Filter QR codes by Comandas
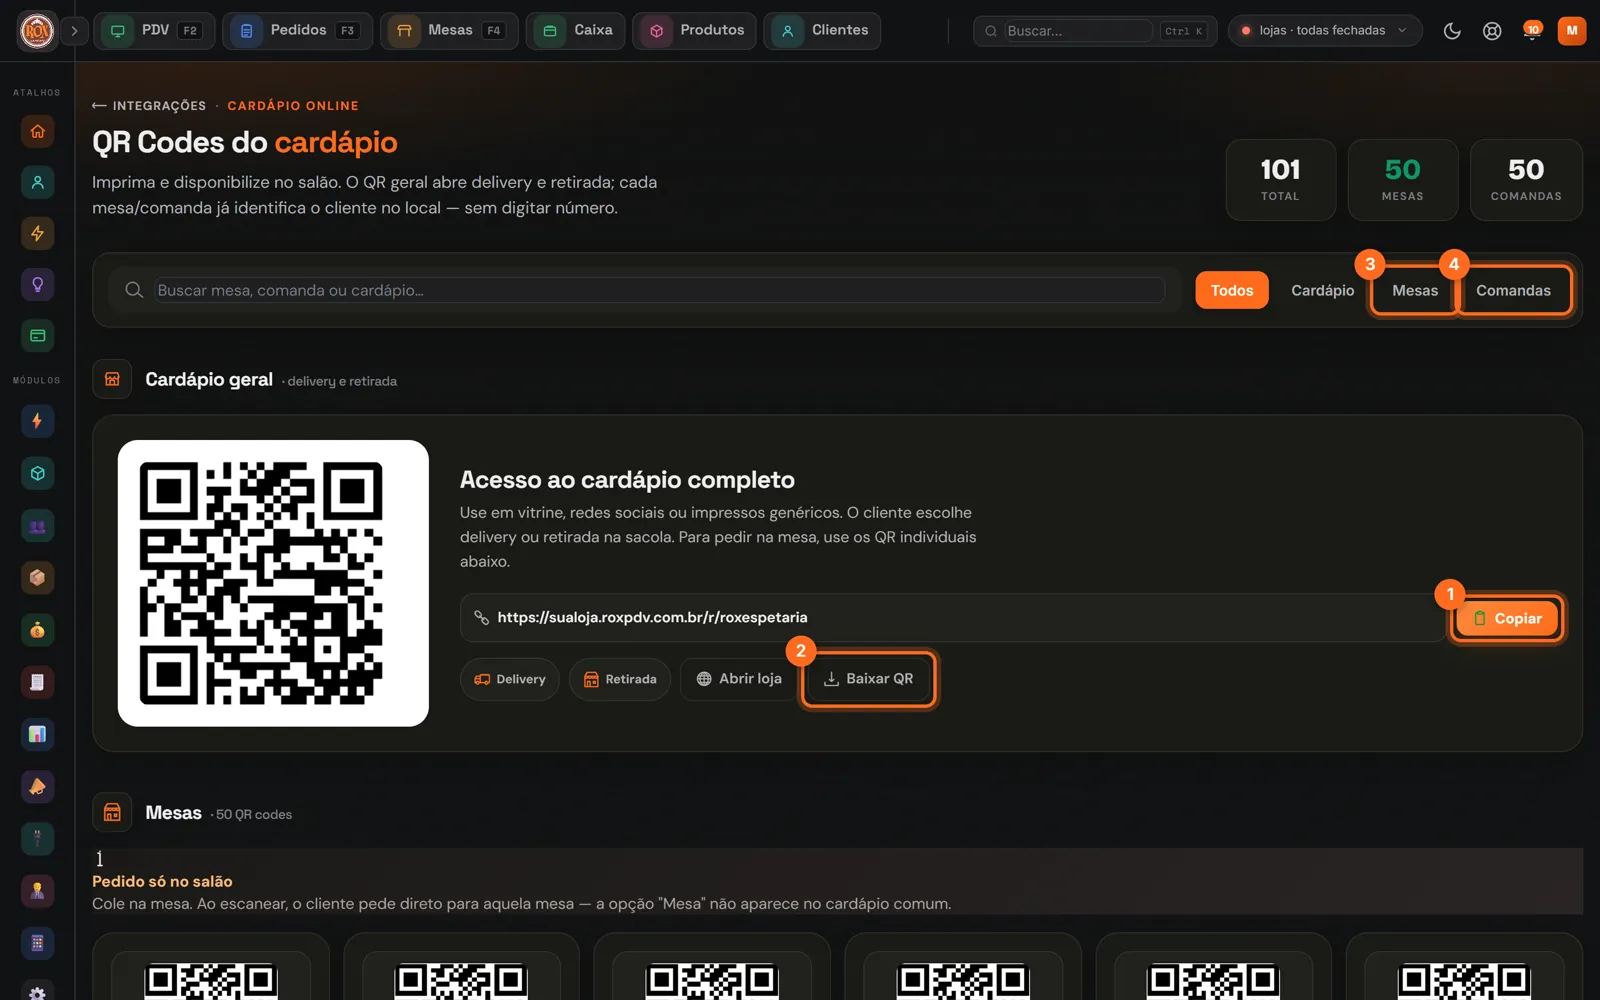Viewport: 1600px width, 1000px height. 1513,290
